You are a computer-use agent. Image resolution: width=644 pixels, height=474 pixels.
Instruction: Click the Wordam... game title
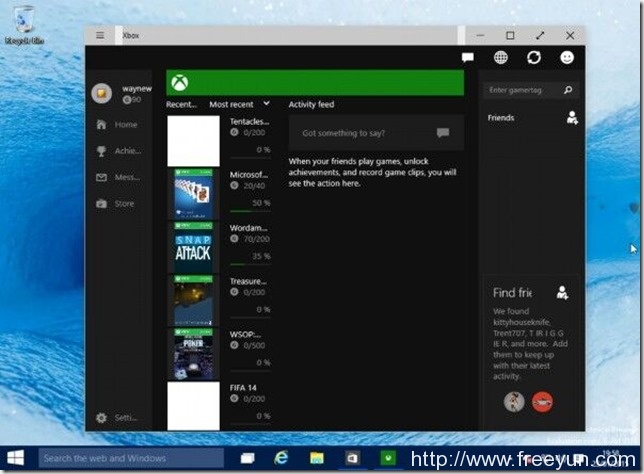tap(248, 228)
